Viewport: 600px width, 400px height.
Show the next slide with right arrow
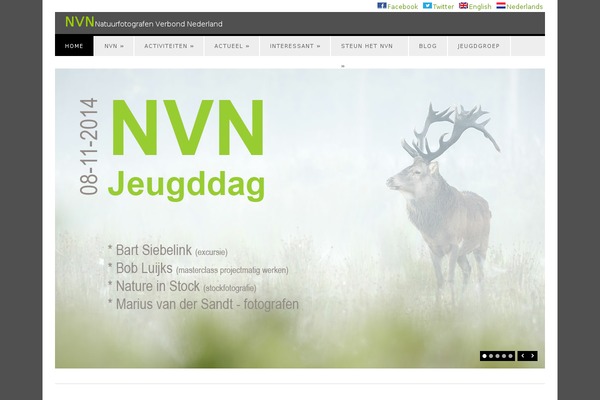pos(533,356)
